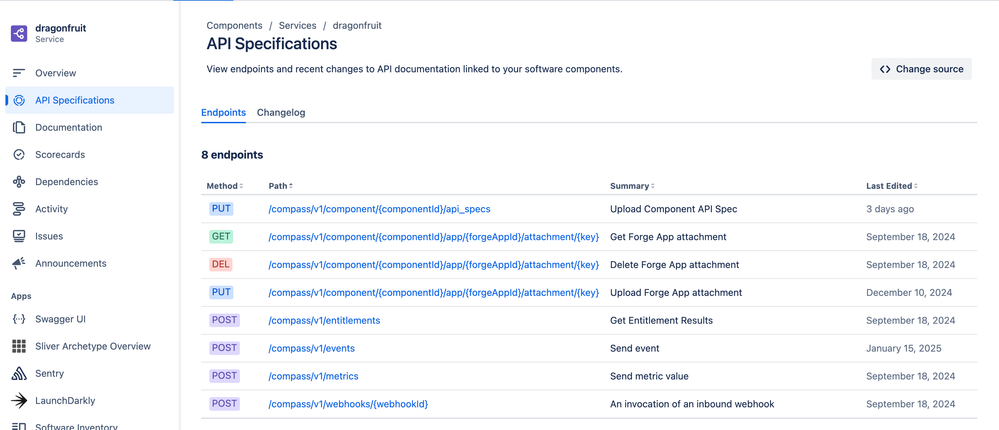Go to Components in the breadcrumb
The width and height of the screenshot is (999, 430).
[234, 25]
